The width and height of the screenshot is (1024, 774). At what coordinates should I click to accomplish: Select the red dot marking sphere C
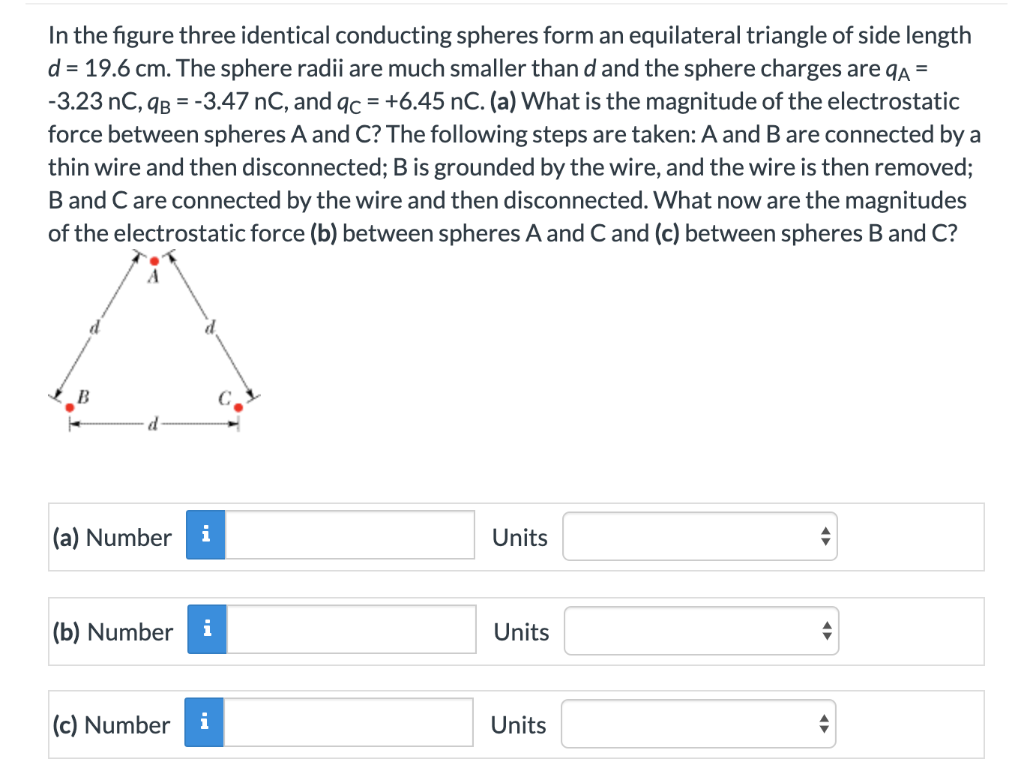click(x=237, y=409)
